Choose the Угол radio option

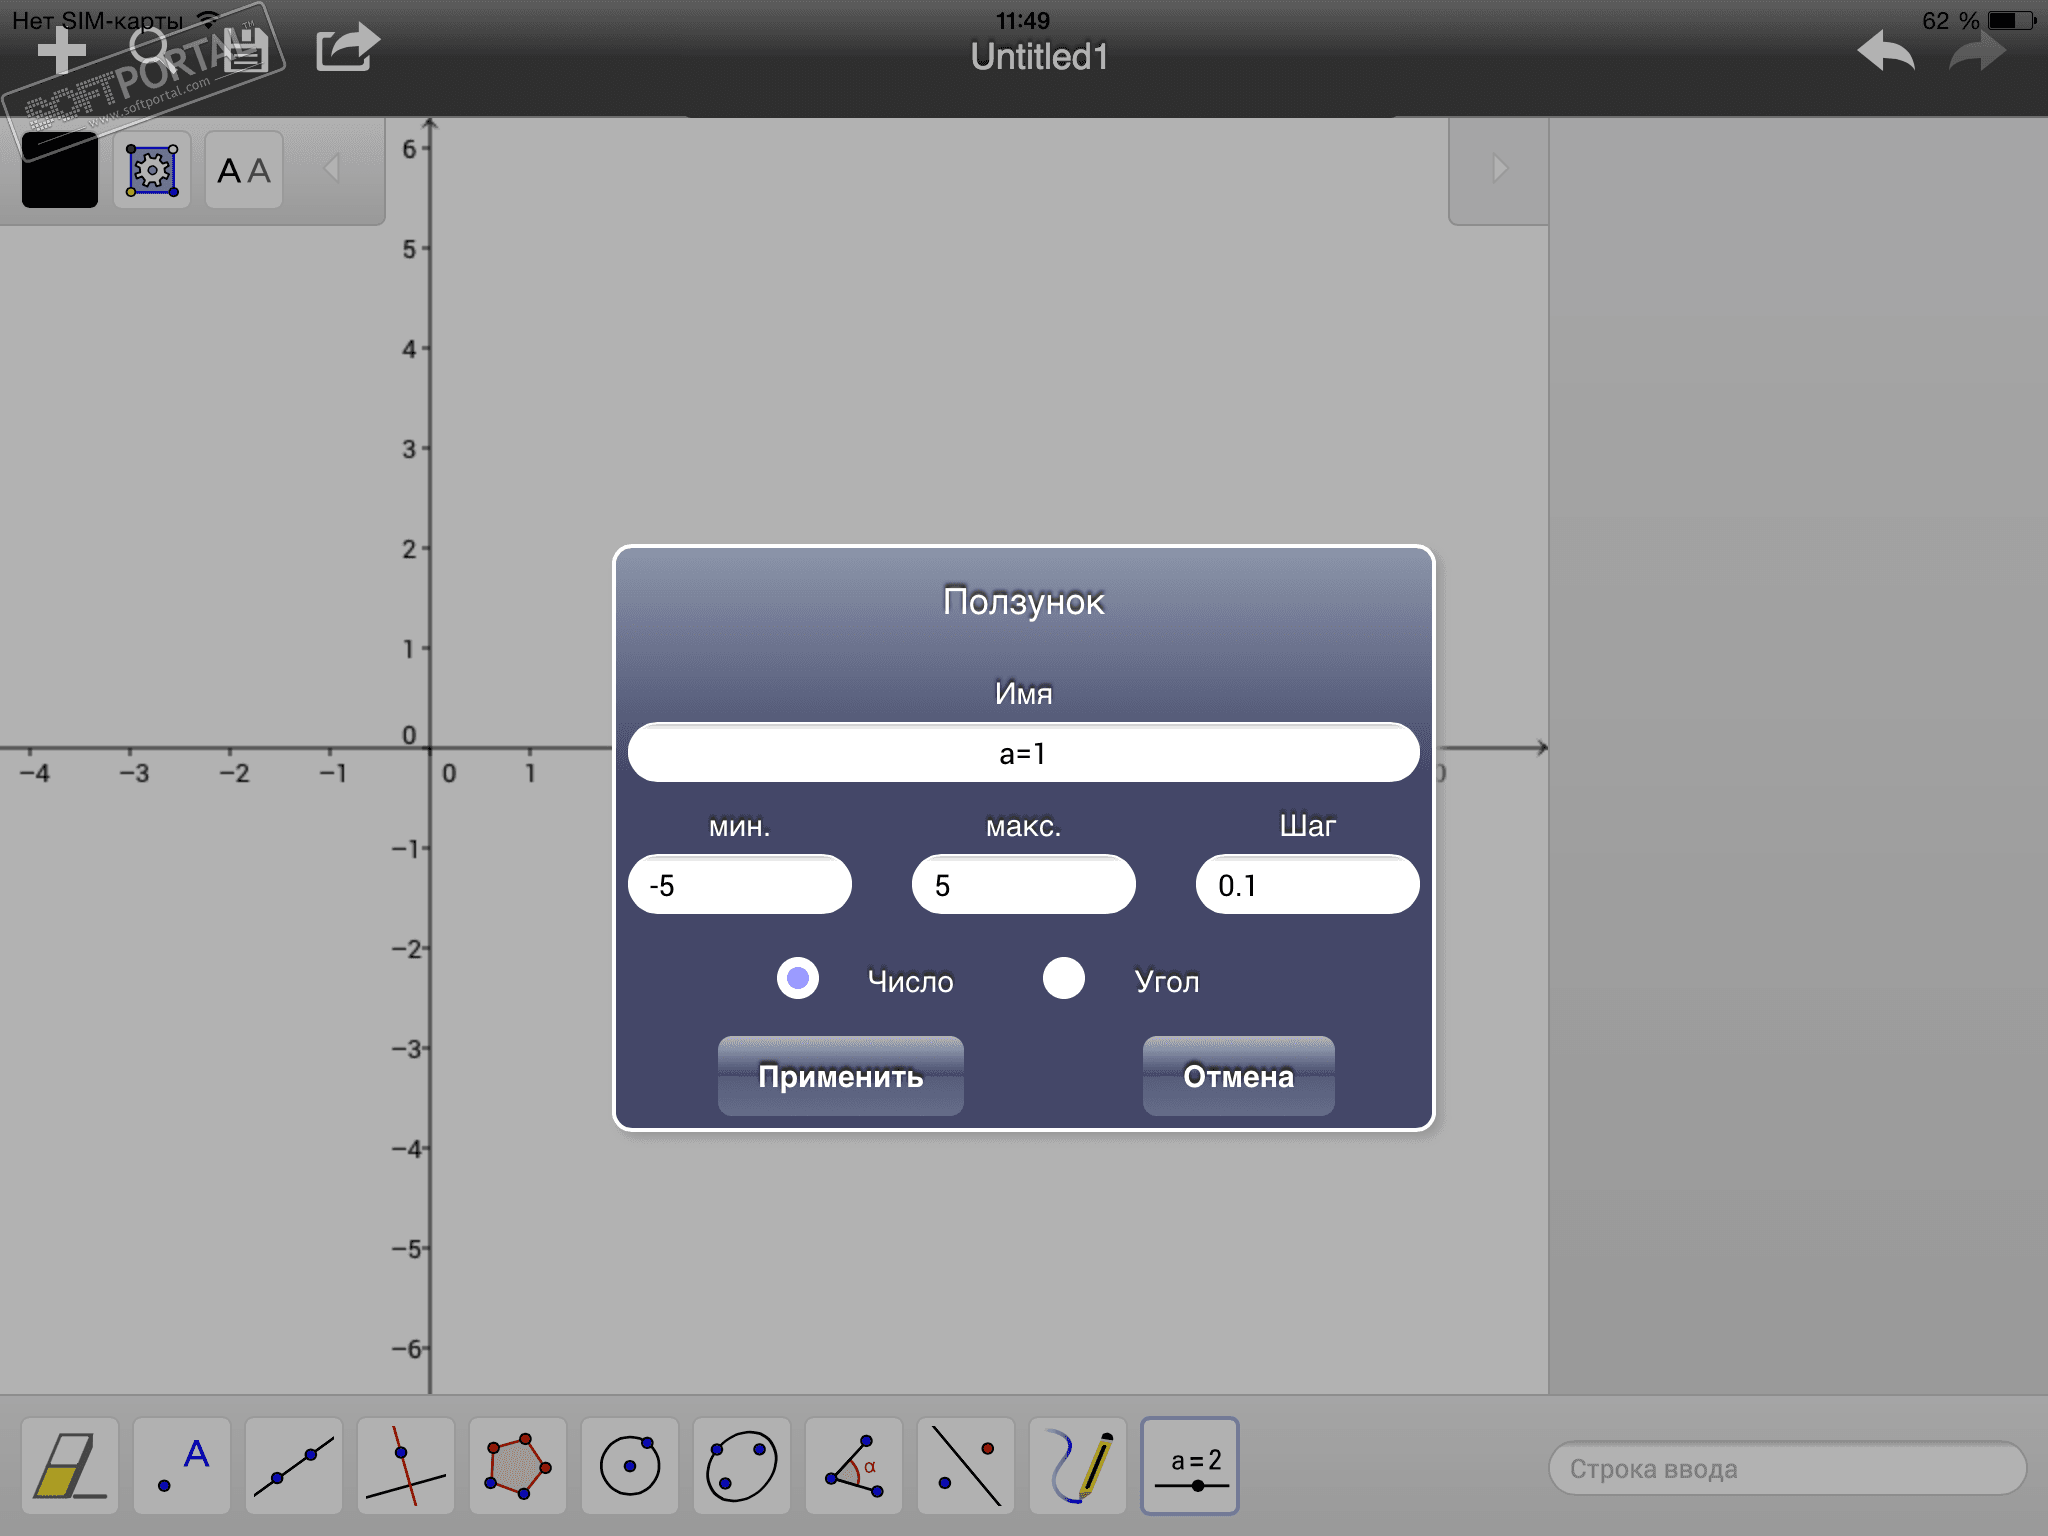[x=1064, y=978]
